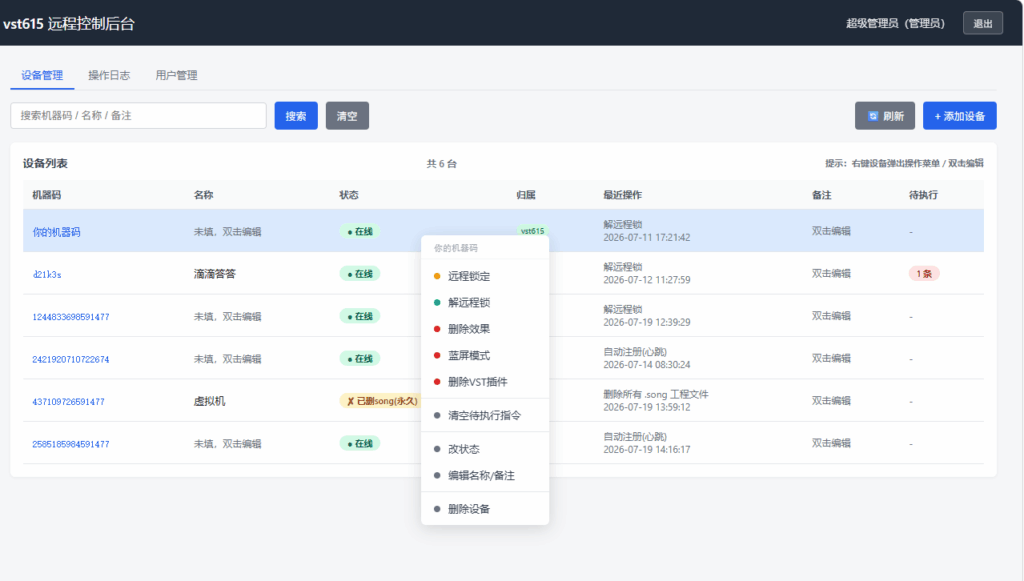1024x581 pixels.
Task: Click the 共 6 台 device count text
Action: click(x=441, y=163)
